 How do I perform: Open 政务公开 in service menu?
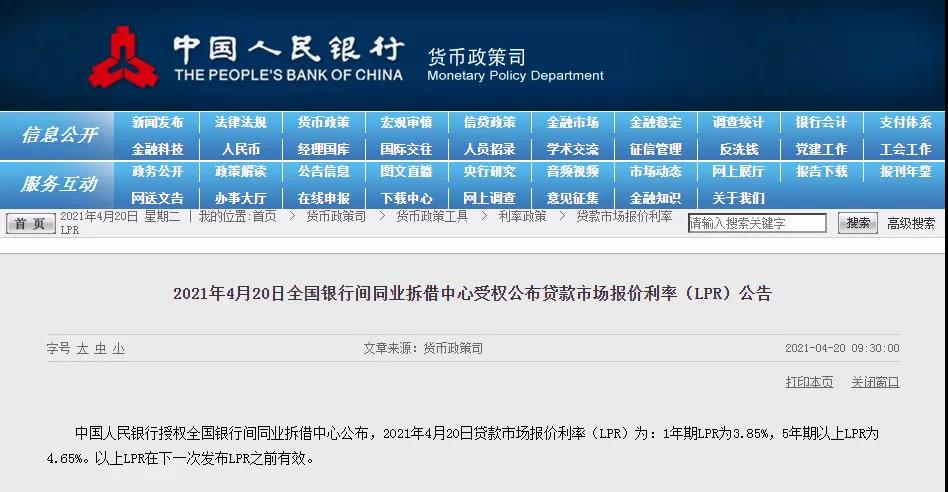click(x=157, y=172)
